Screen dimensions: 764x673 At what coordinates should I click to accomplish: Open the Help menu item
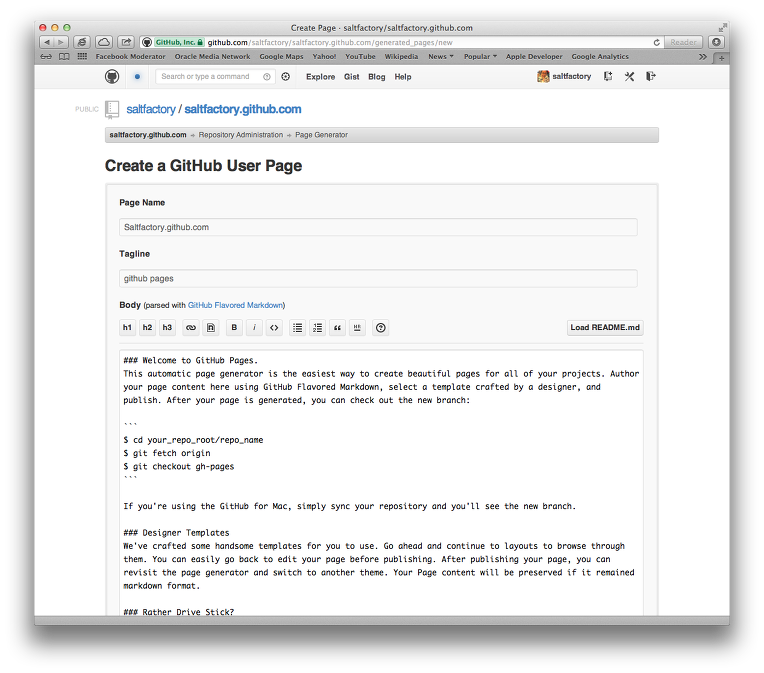pos(403,77)
